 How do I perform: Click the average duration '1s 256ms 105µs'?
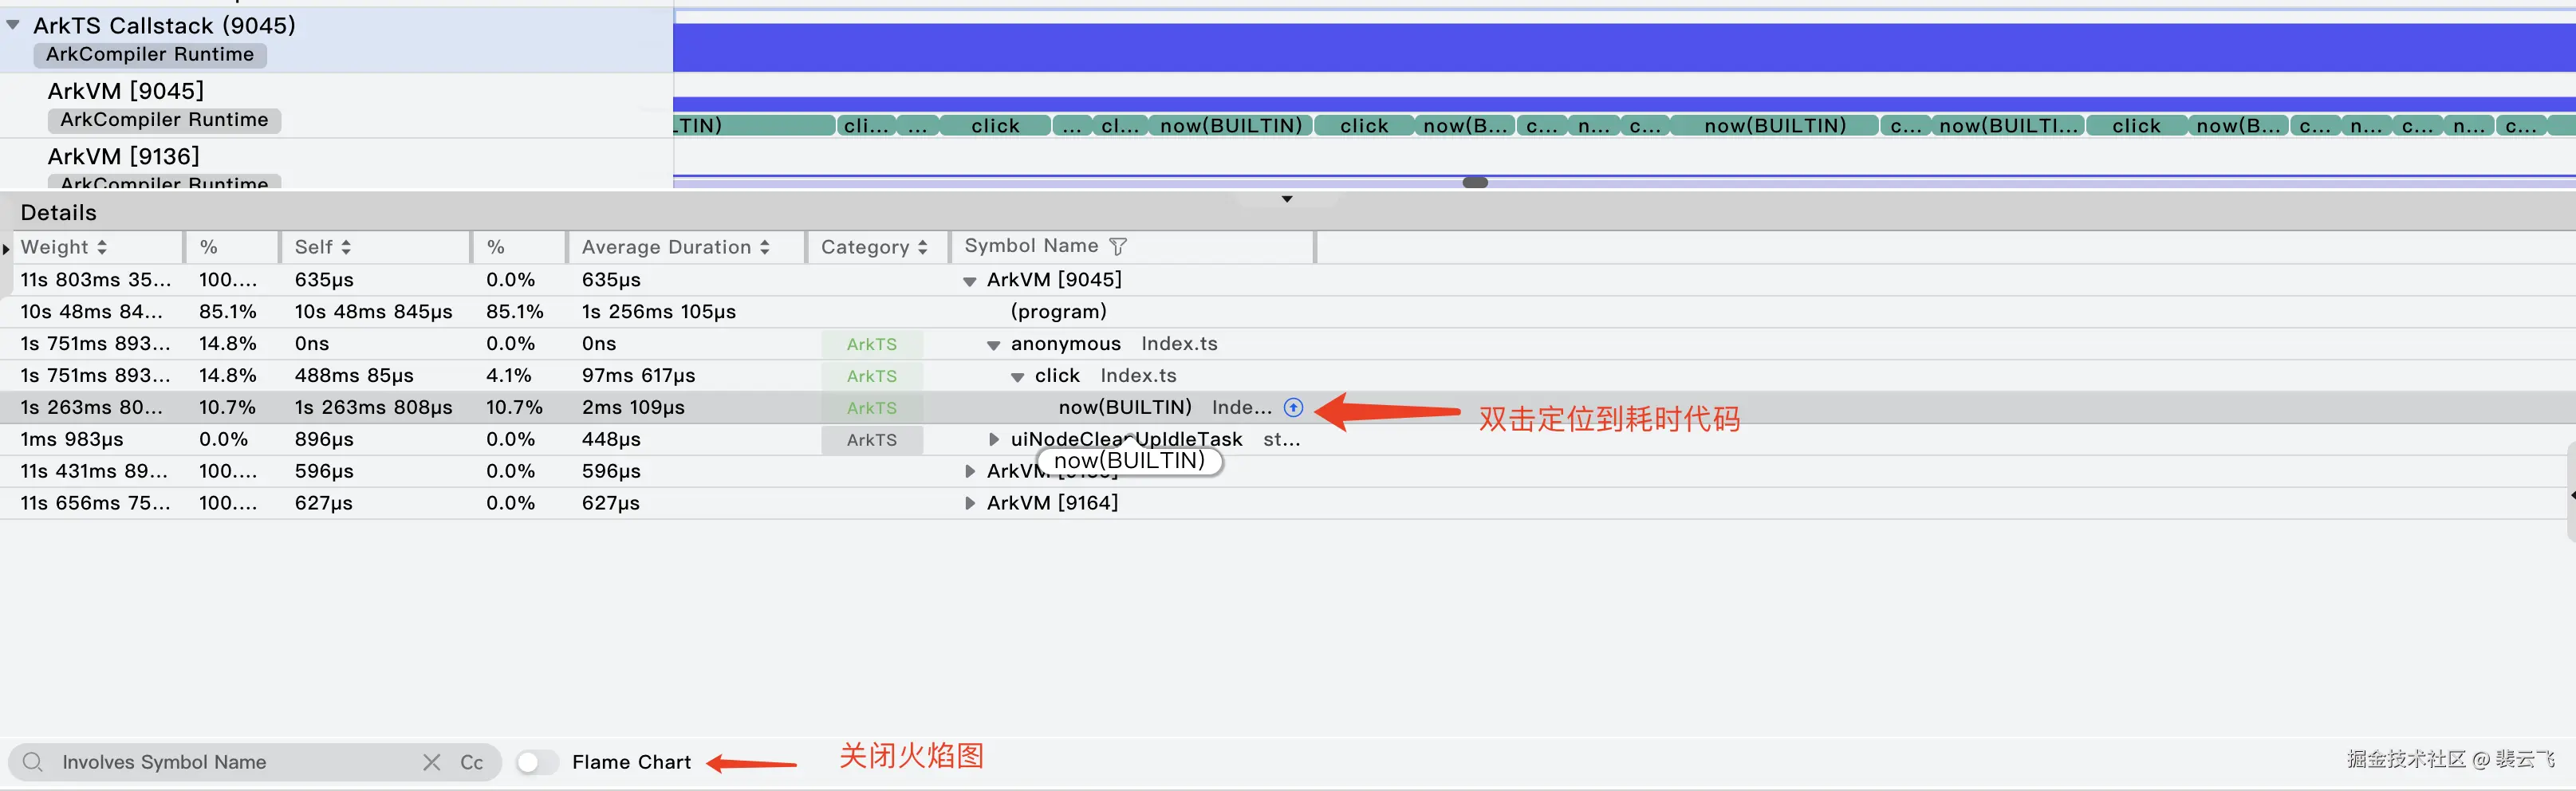(659, 311)
